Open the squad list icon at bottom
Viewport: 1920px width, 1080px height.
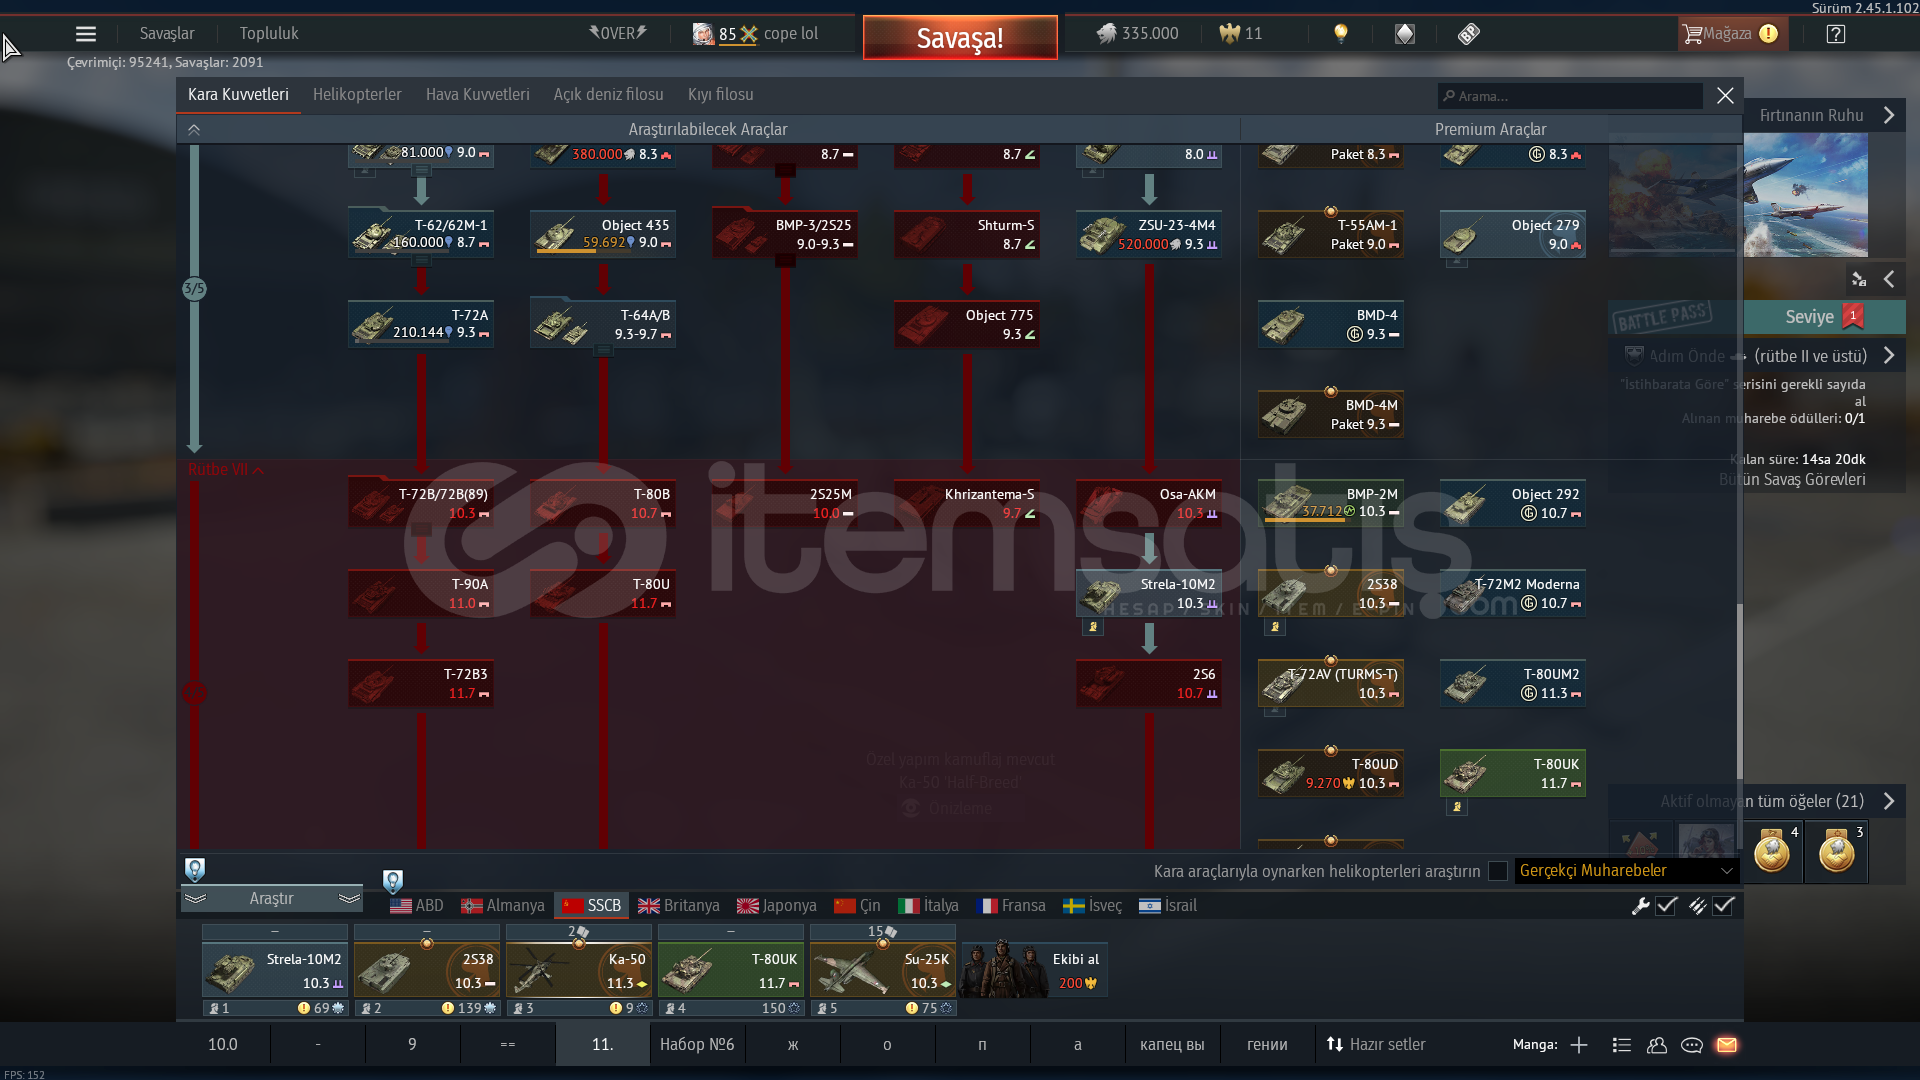coord(1622,1045)
